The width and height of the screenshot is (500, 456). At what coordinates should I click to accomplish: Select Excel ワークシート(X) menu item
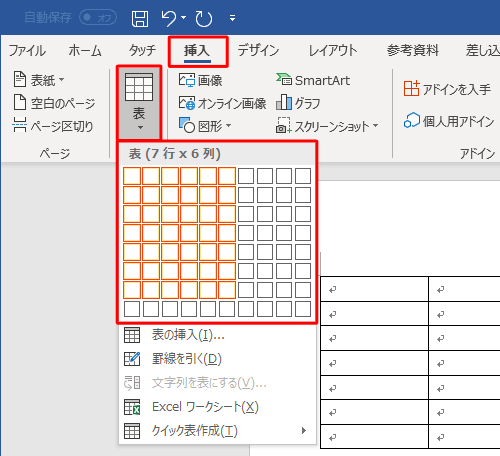coord(217,407)
